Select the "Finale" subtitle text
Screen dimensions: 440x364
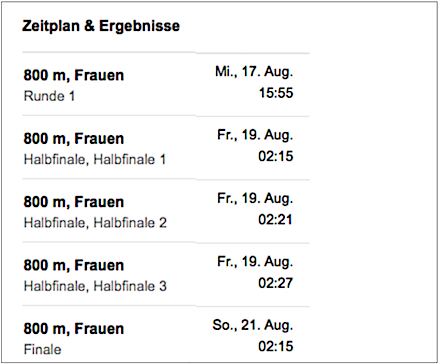point(43,350)
